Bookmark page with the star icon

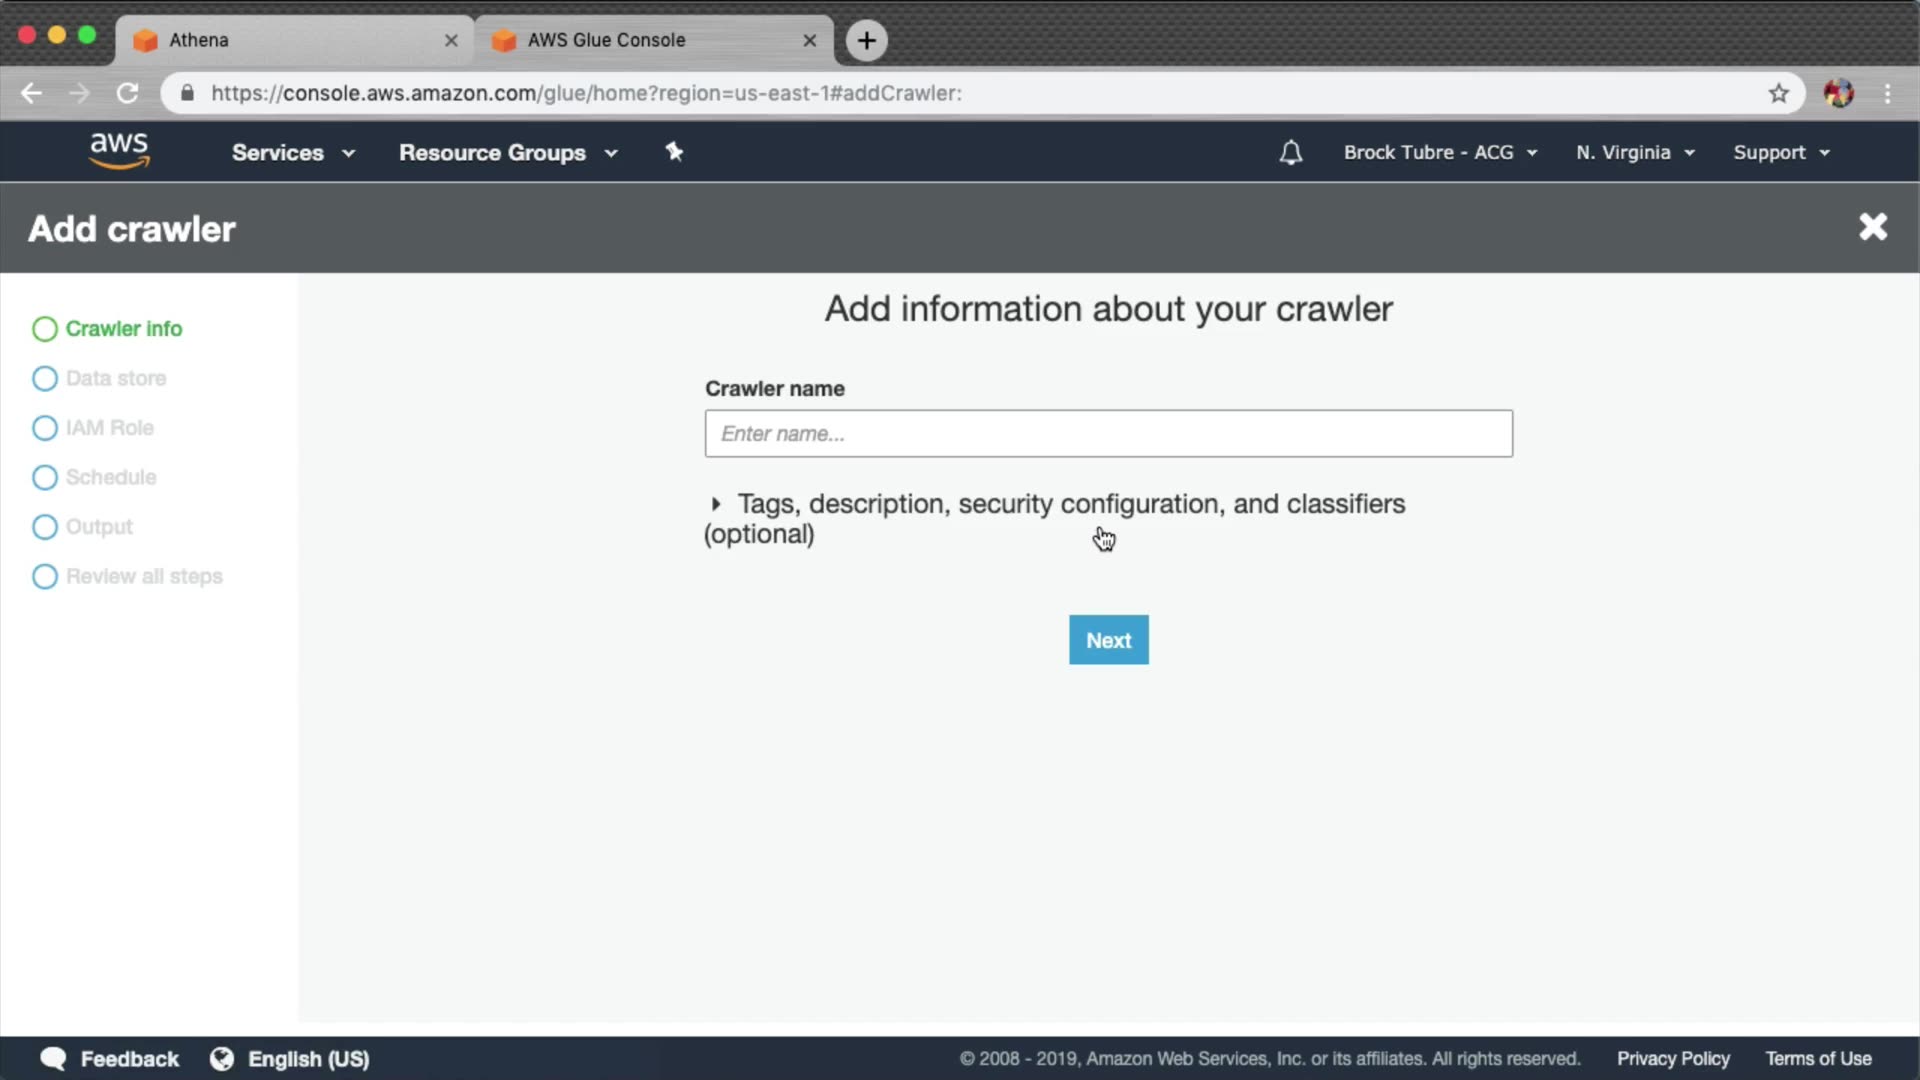pyautogui.click(x=1778, y=93)
